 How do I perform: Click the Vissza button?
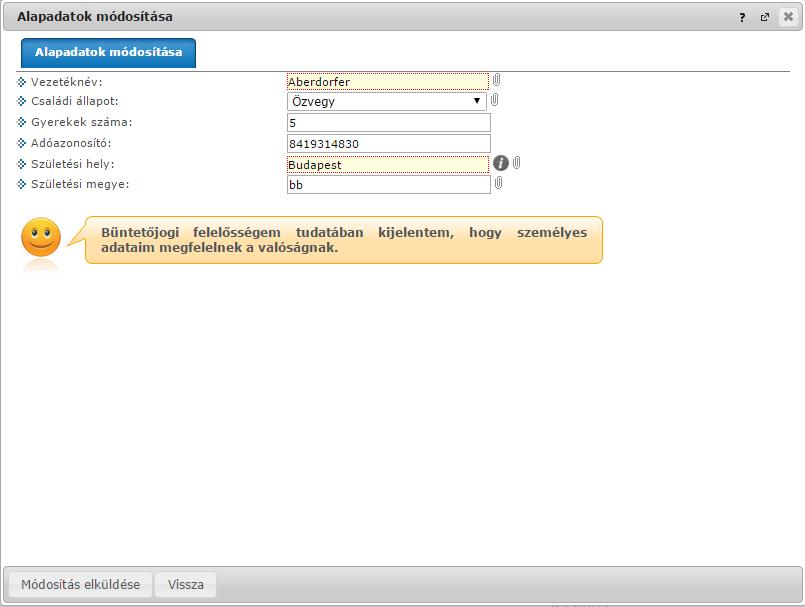coord(185,584)
